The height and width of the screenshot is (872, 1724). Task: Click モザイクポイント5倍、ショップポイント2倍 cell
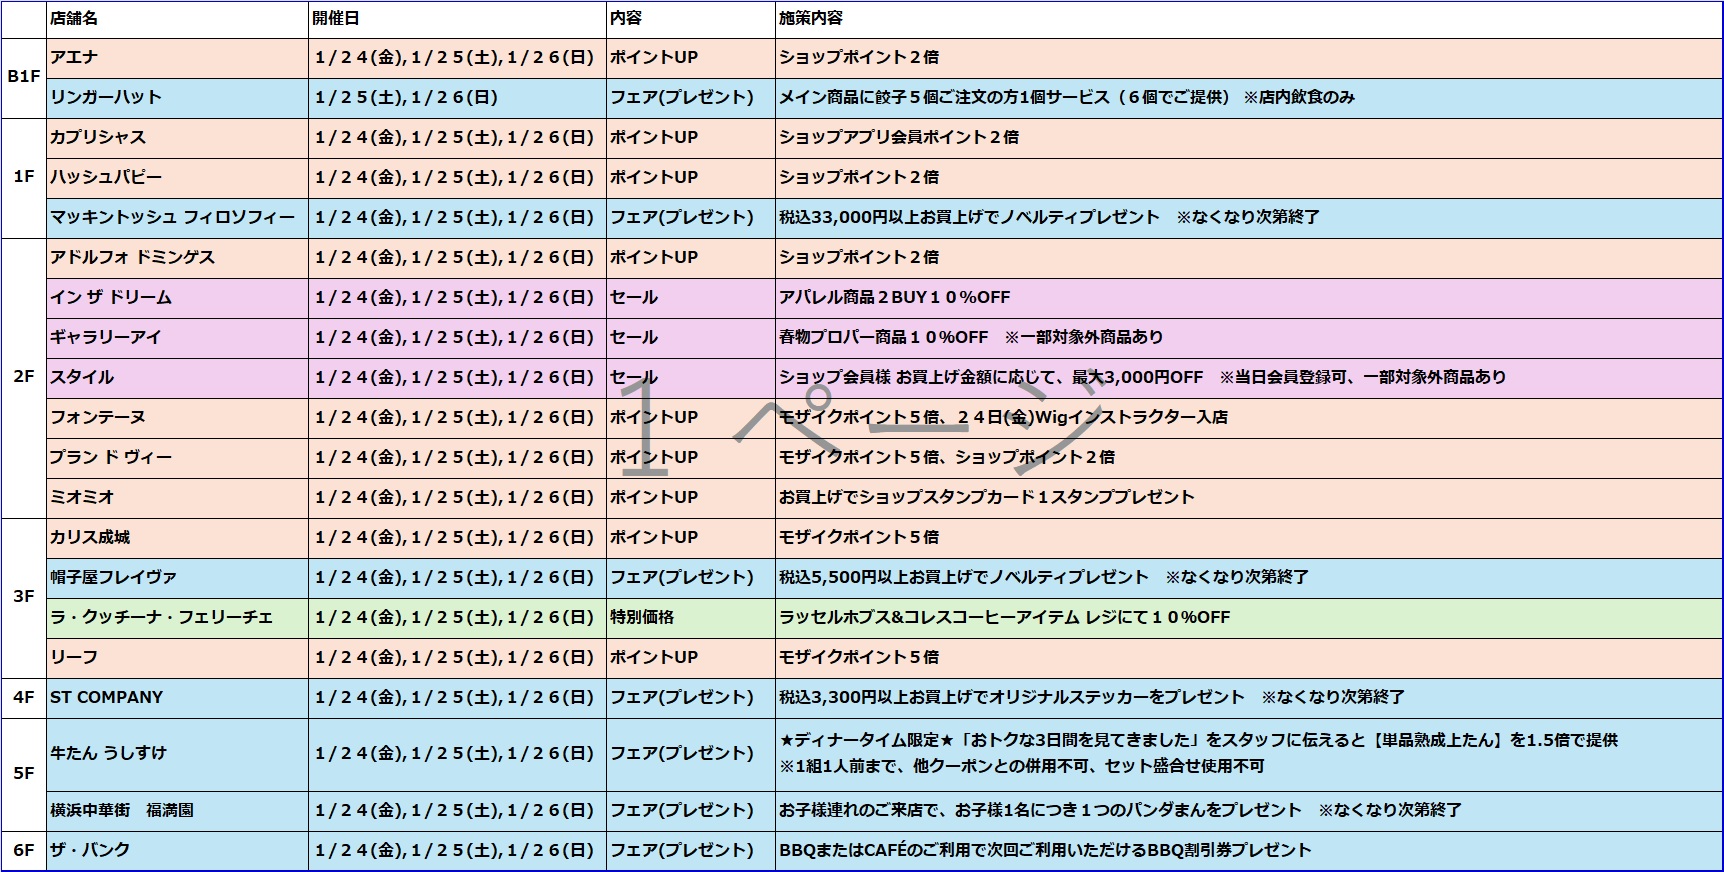(1248, 458)
